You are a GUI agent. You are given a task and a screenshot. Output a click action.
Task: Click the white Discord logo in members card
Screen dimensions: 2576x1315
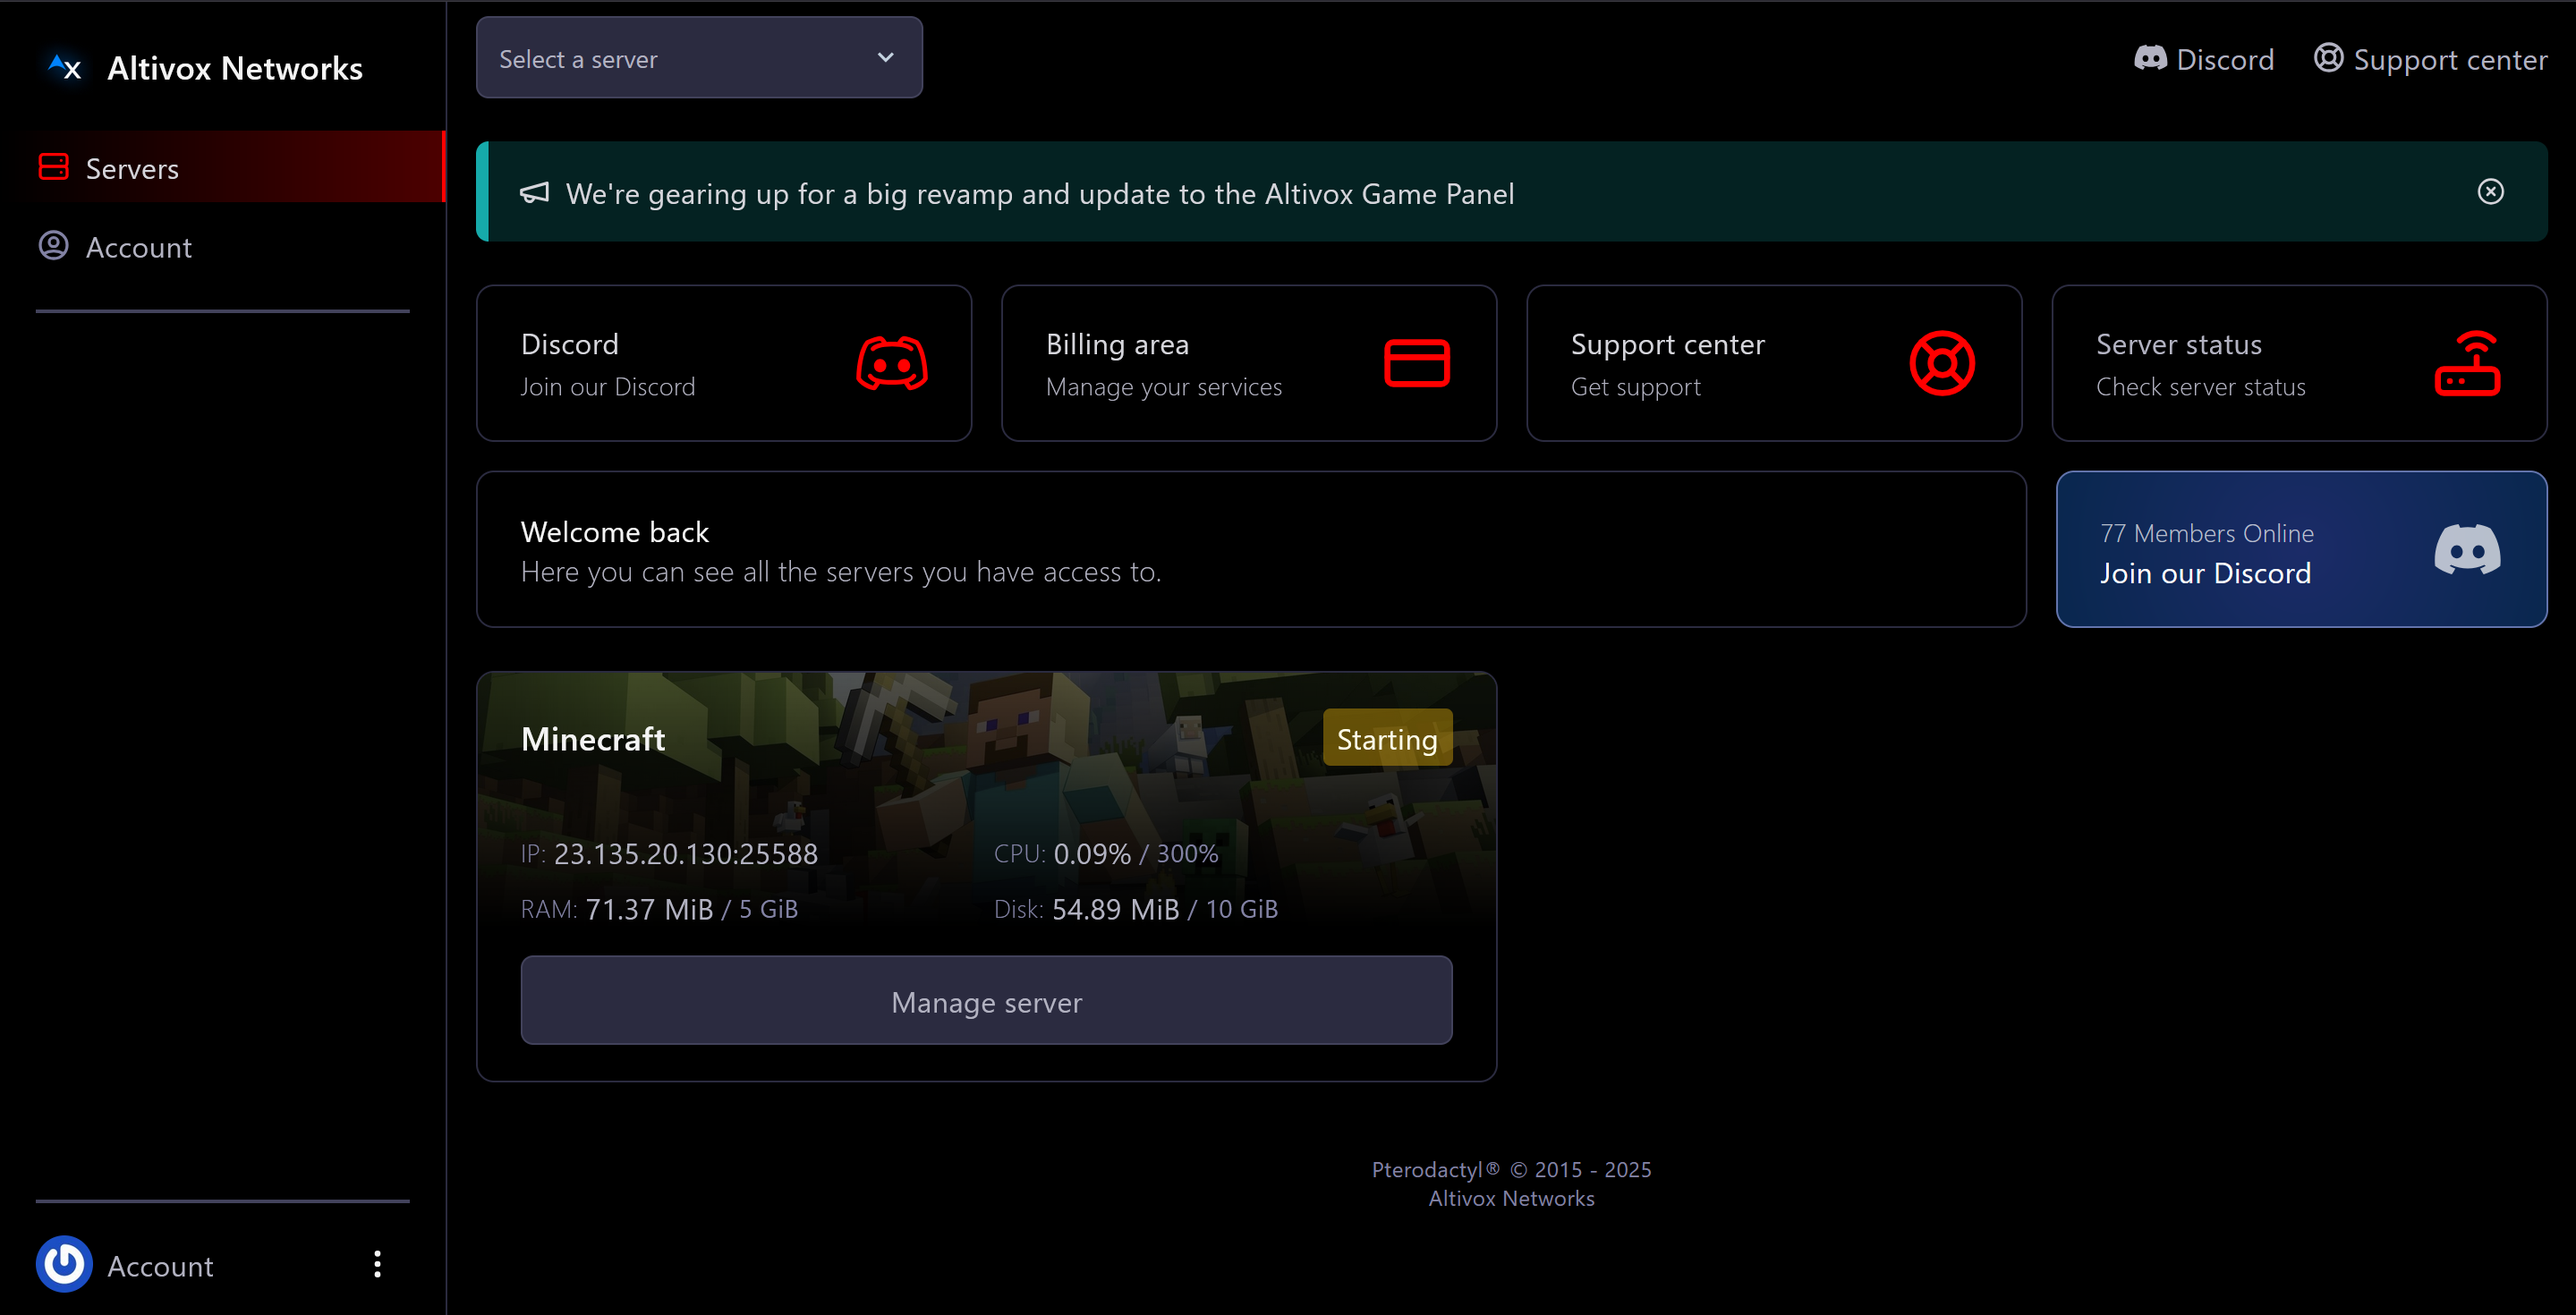point(2466,549)
